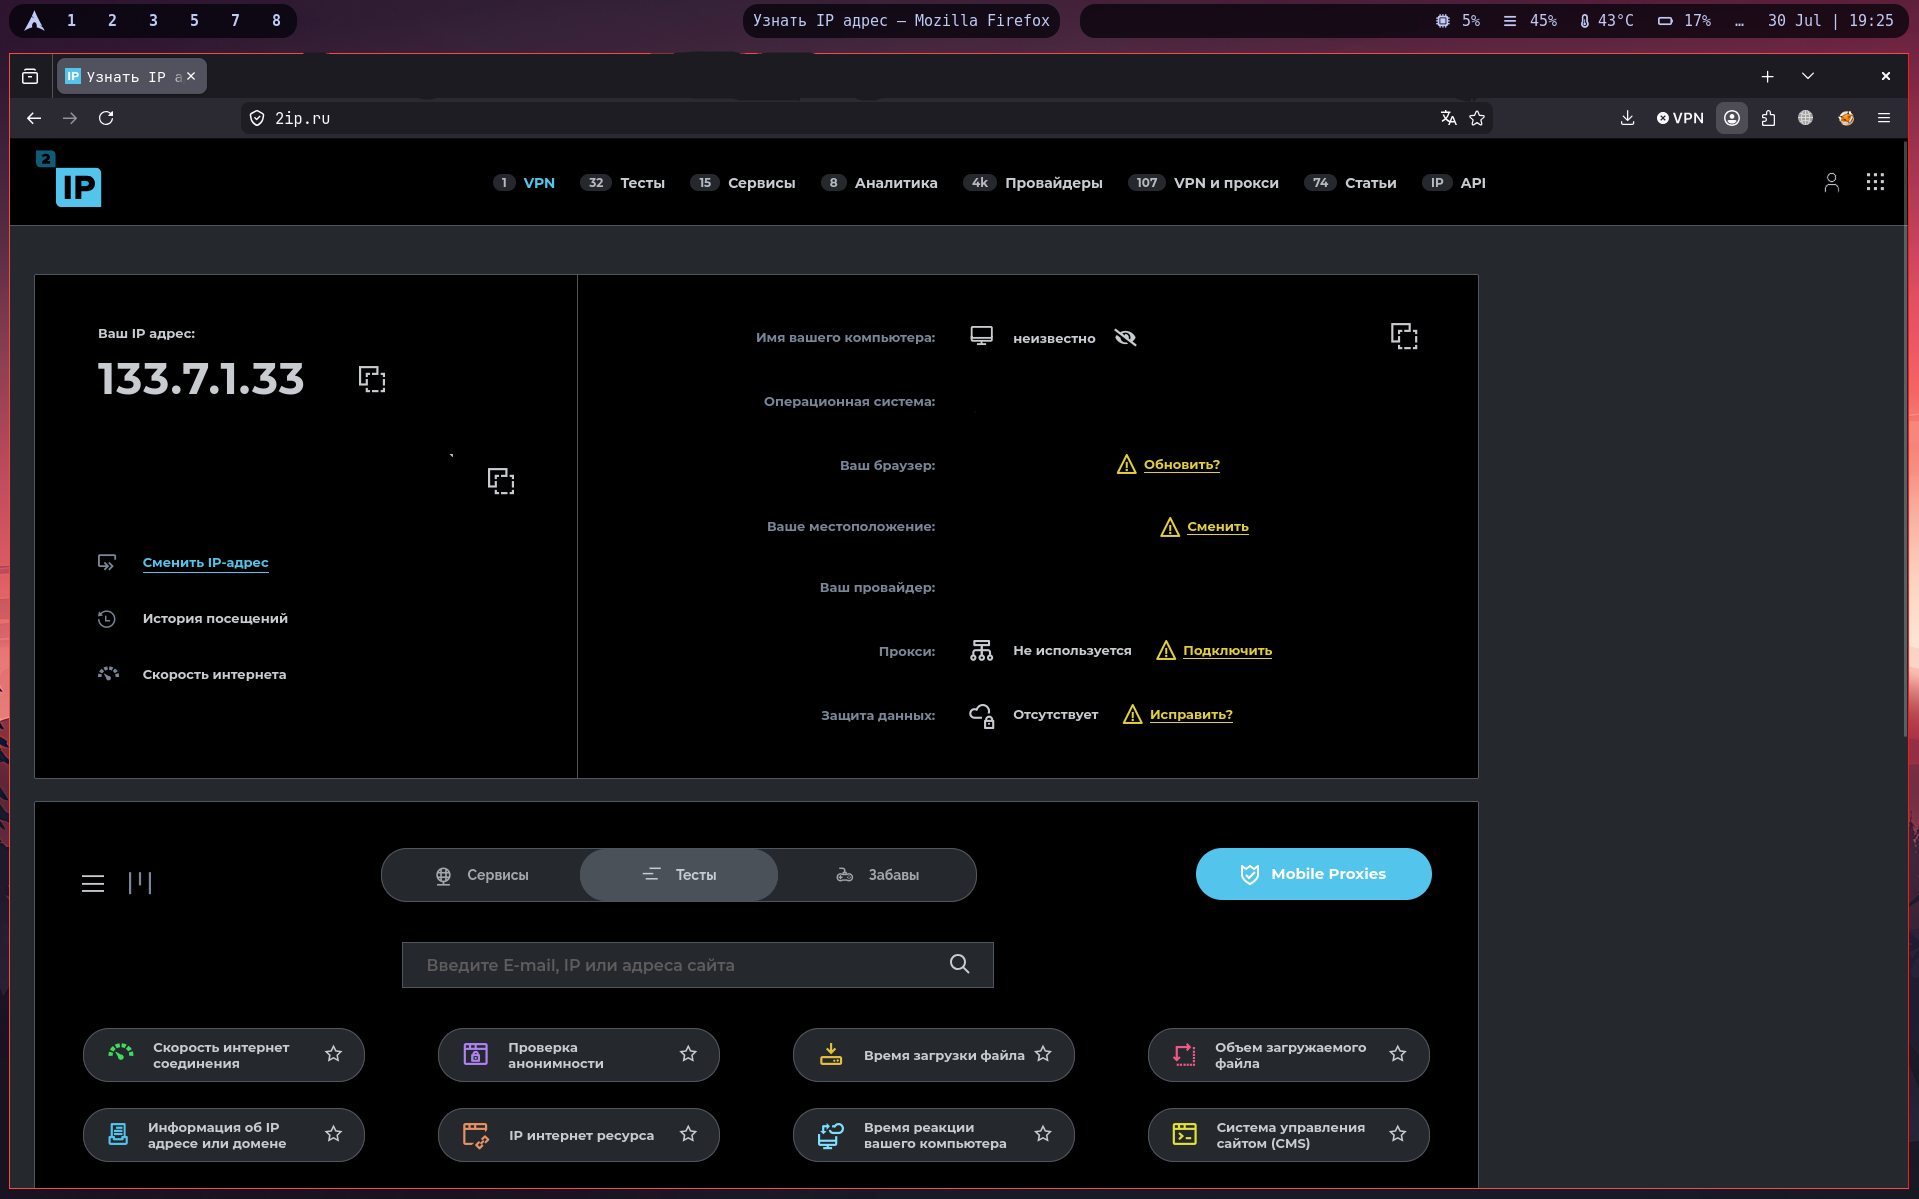
Task: Click Сменить location link
Action: (1217, 527)
